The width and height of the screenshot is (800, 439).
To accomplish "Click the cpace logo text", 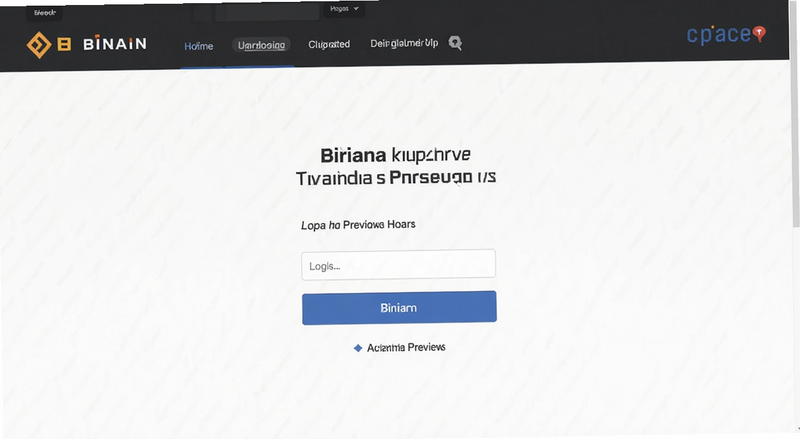I will 719,34.
